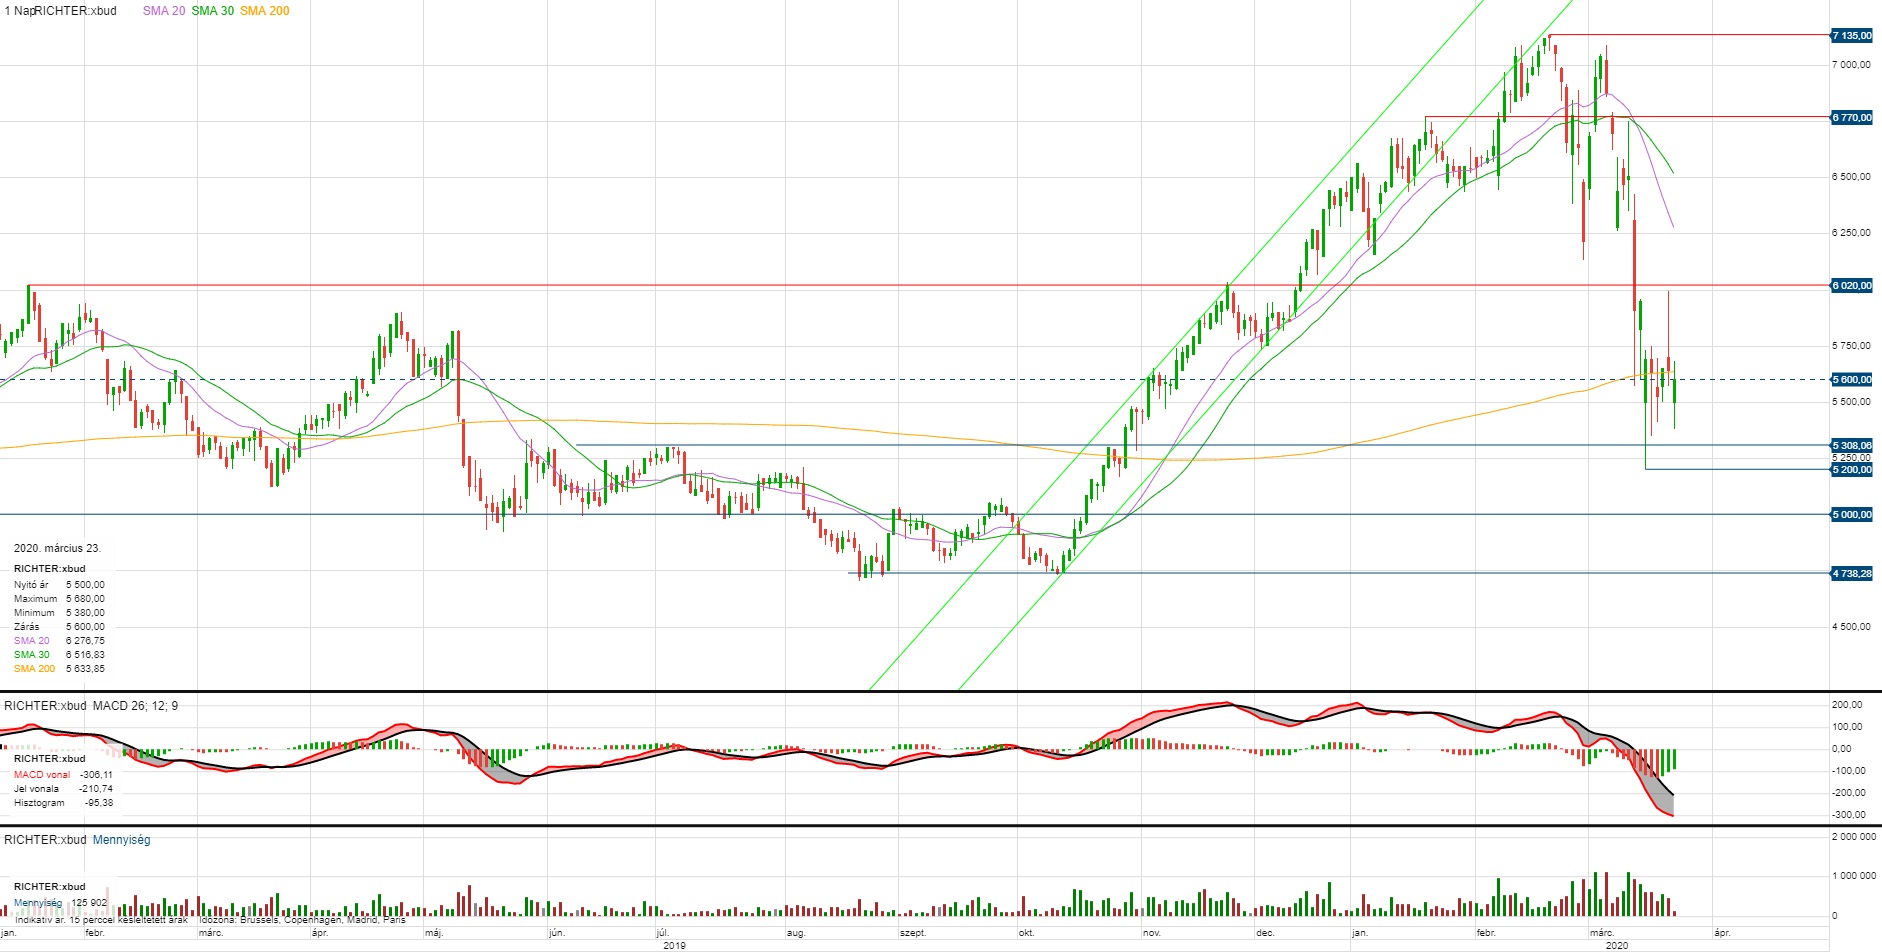Click the máj. month label
The height and width of the screenshot is (952, 1882).
click(433, 933)
